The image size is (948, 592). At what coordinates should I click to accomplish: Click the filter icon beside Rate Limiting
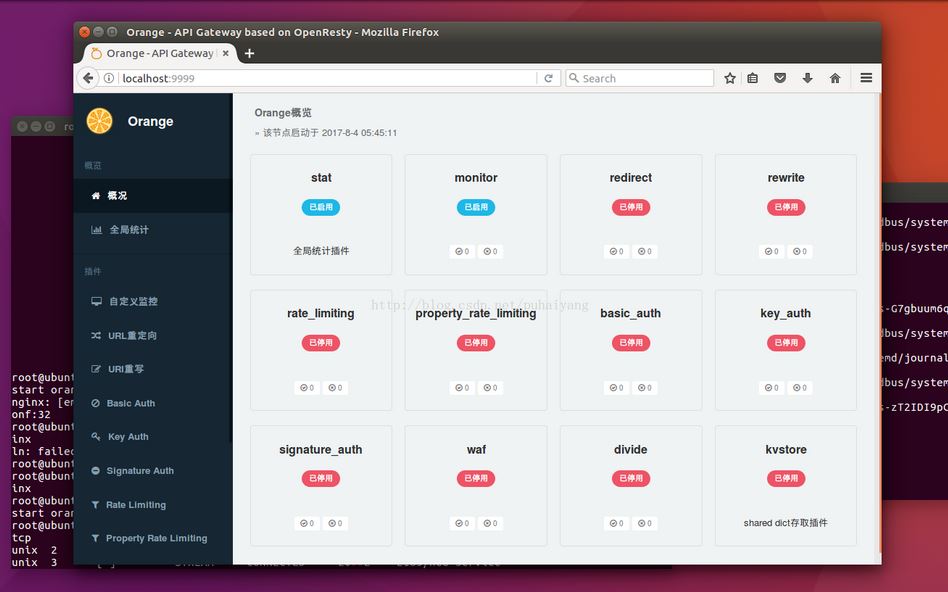(x=96, y=504)
